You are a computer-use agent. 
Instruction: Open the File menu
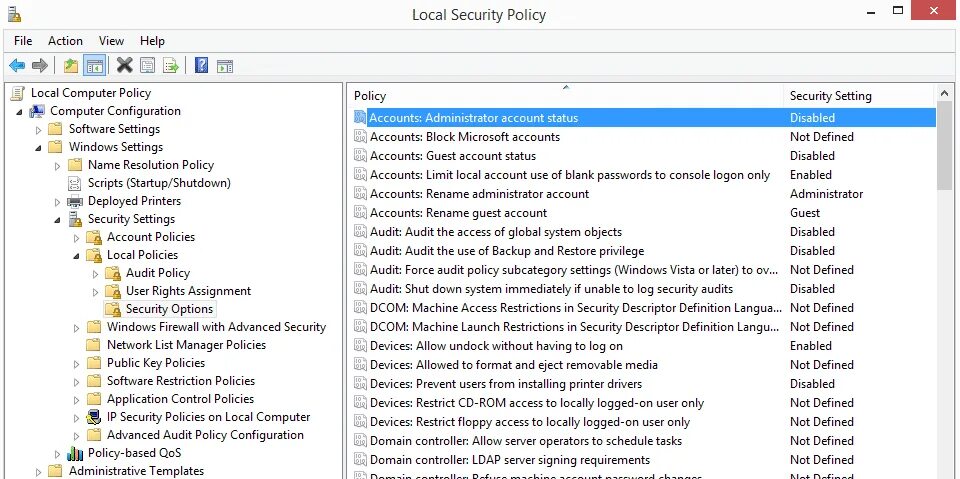(23, 41)
